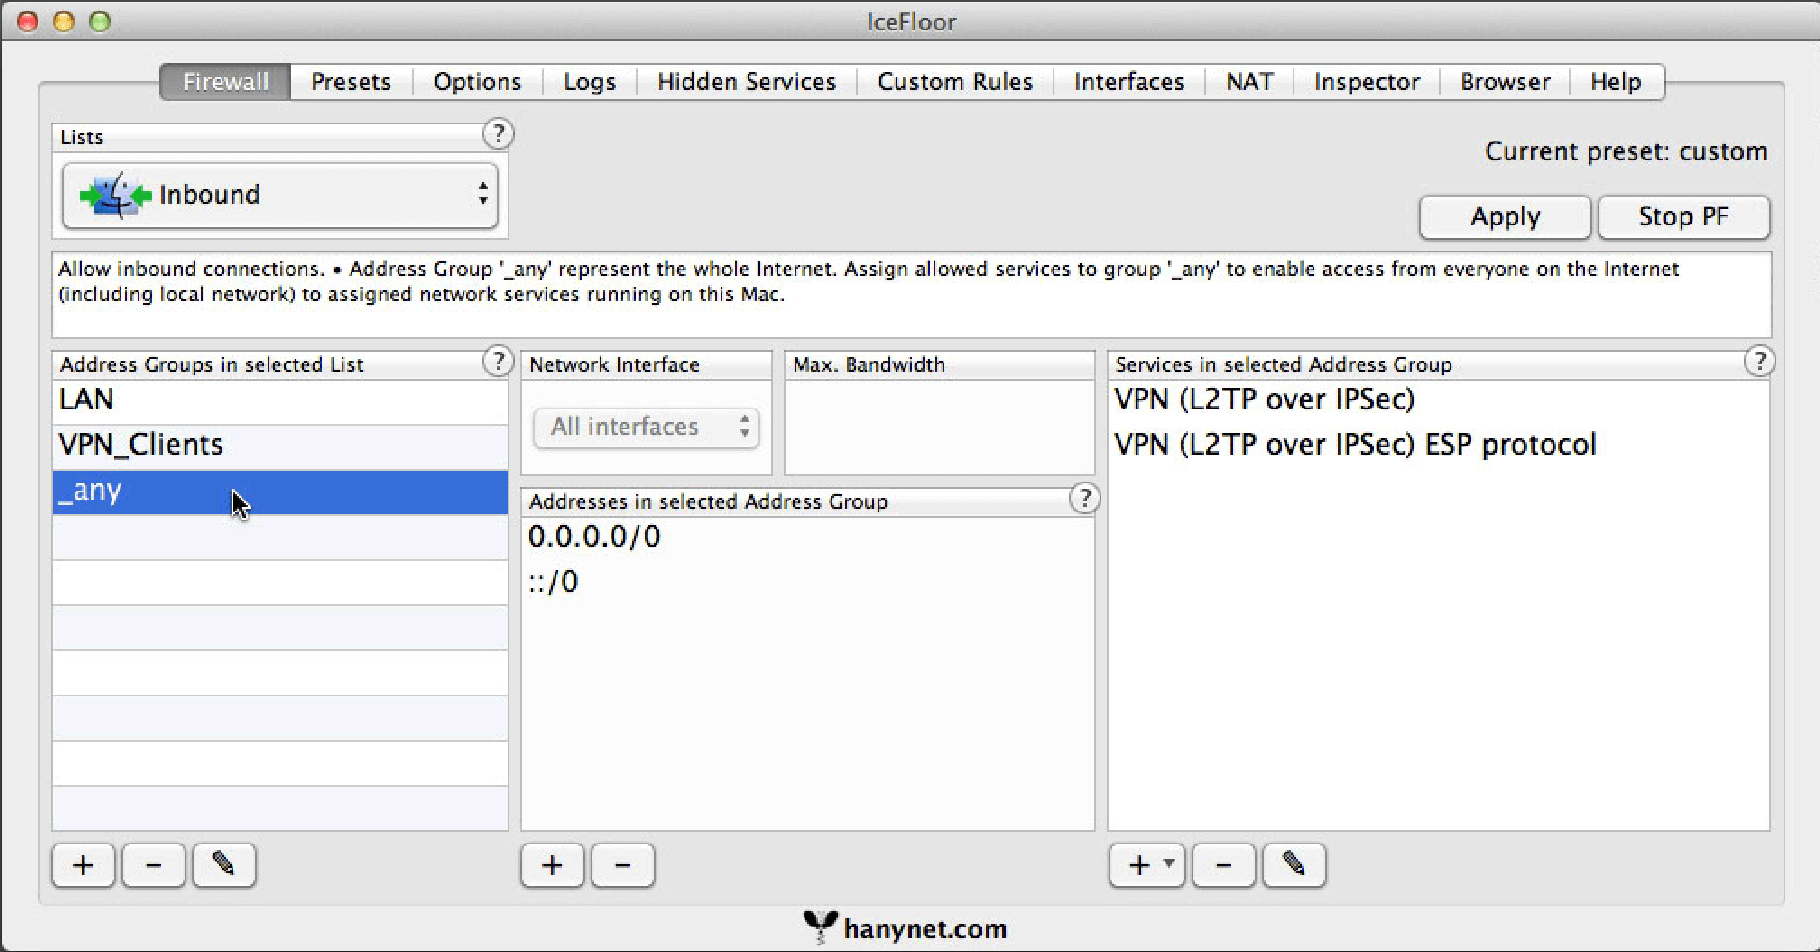Viewport: 1820px width, 952px height.
Task: Minimize the IceFloor window
Action: [64, 21]
